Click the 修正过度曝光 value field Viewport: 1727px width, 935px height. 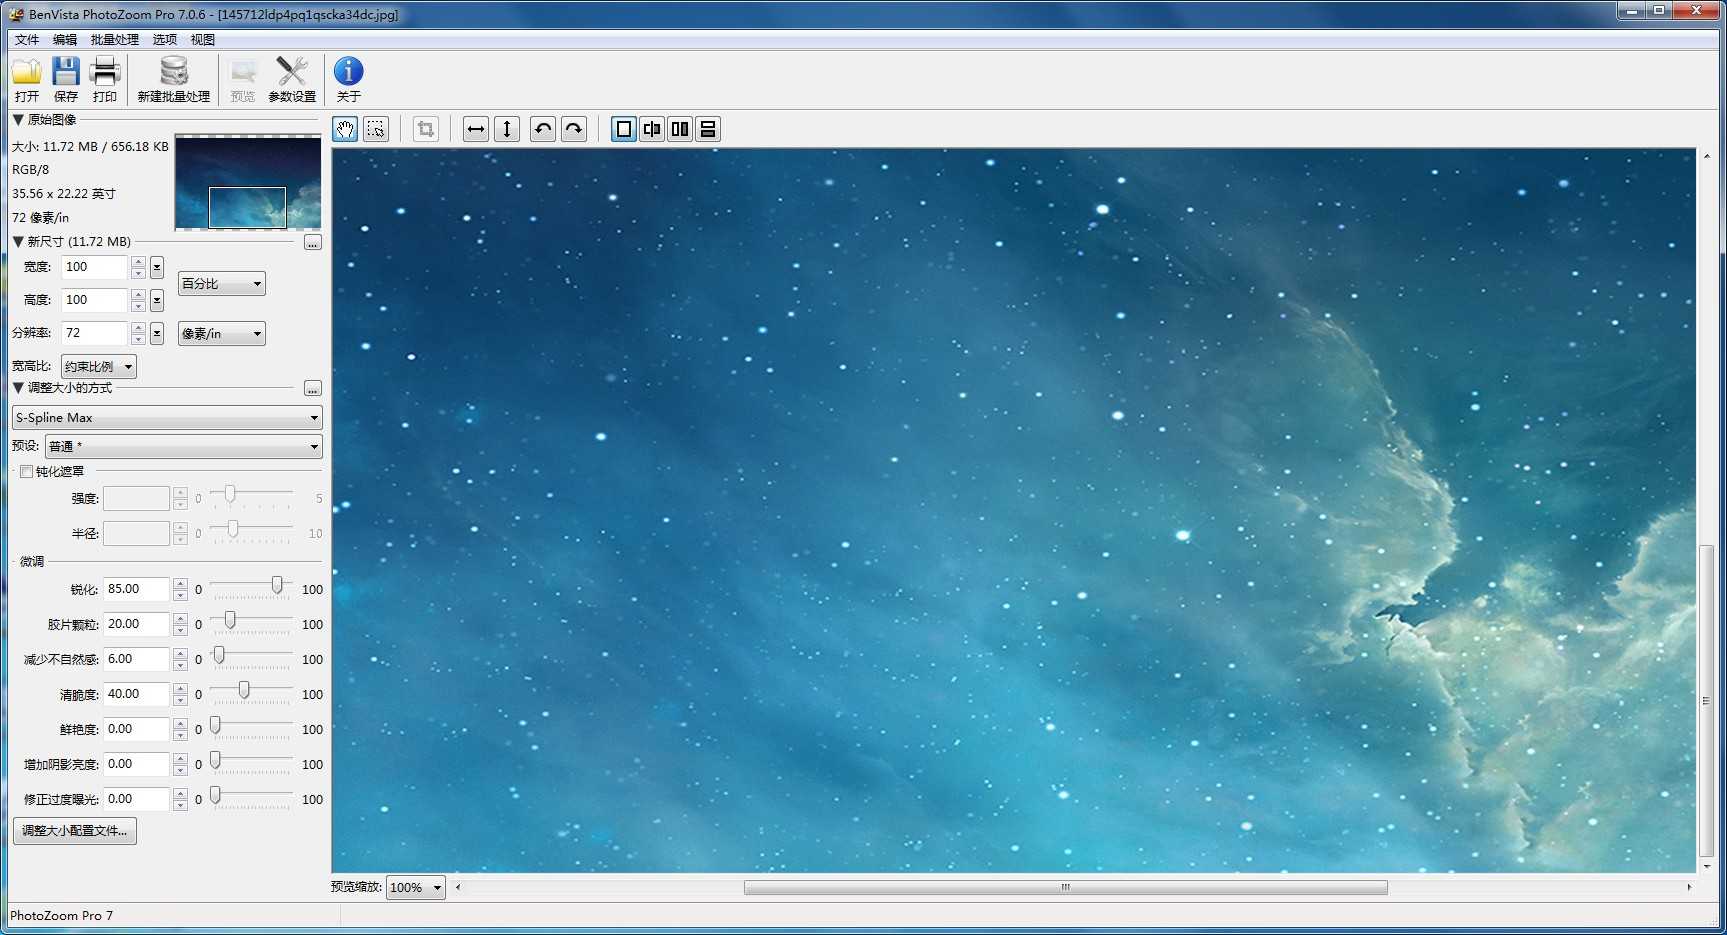click(137, 800)
